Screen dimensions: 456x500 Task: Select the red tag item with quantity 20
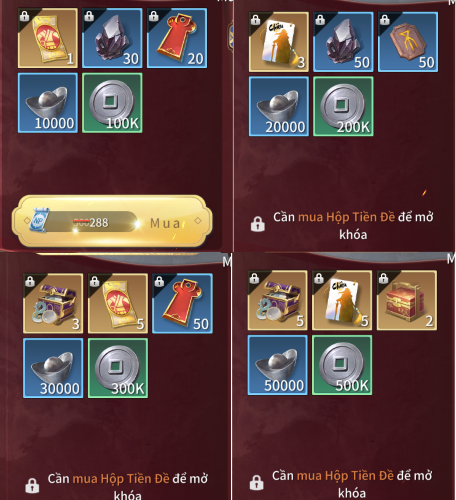177,38
